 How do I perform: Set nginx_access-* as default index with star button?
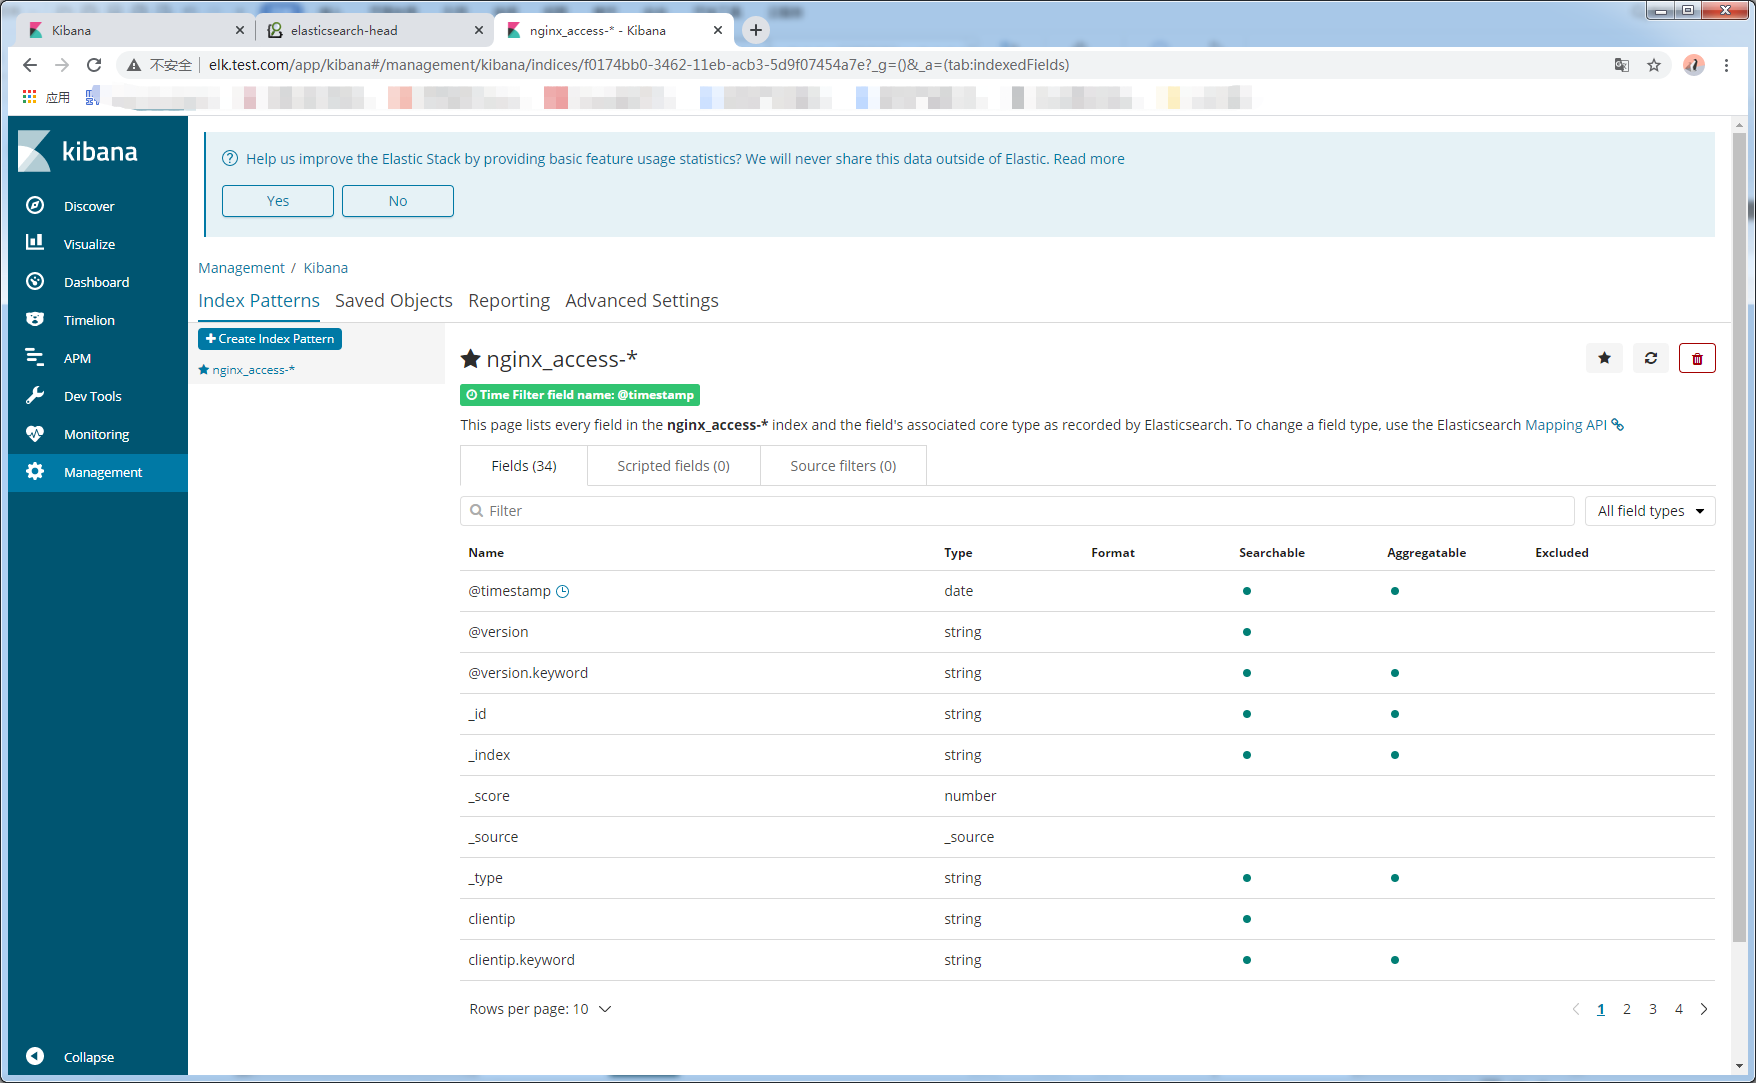coord(1604,358)
